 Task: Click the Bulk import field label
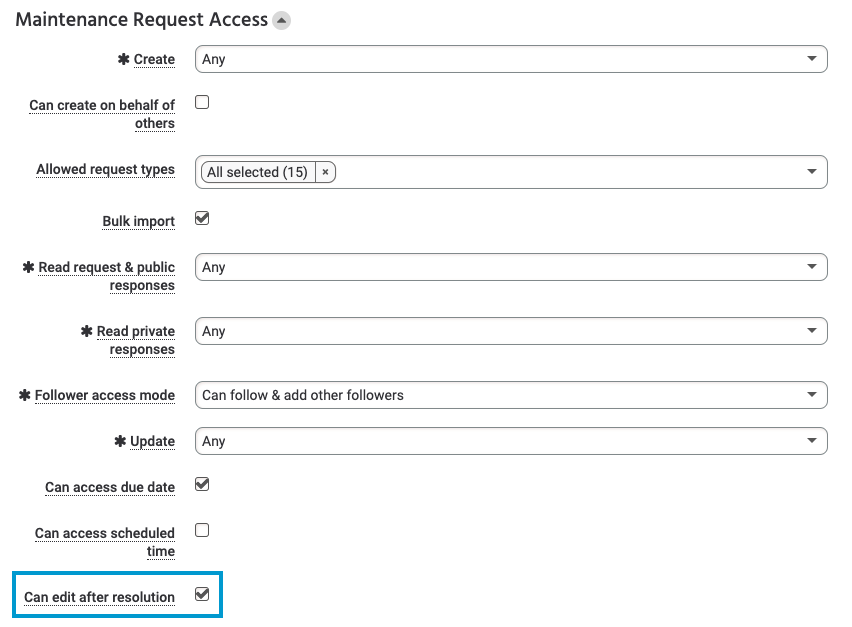click(x=138, y=221)
